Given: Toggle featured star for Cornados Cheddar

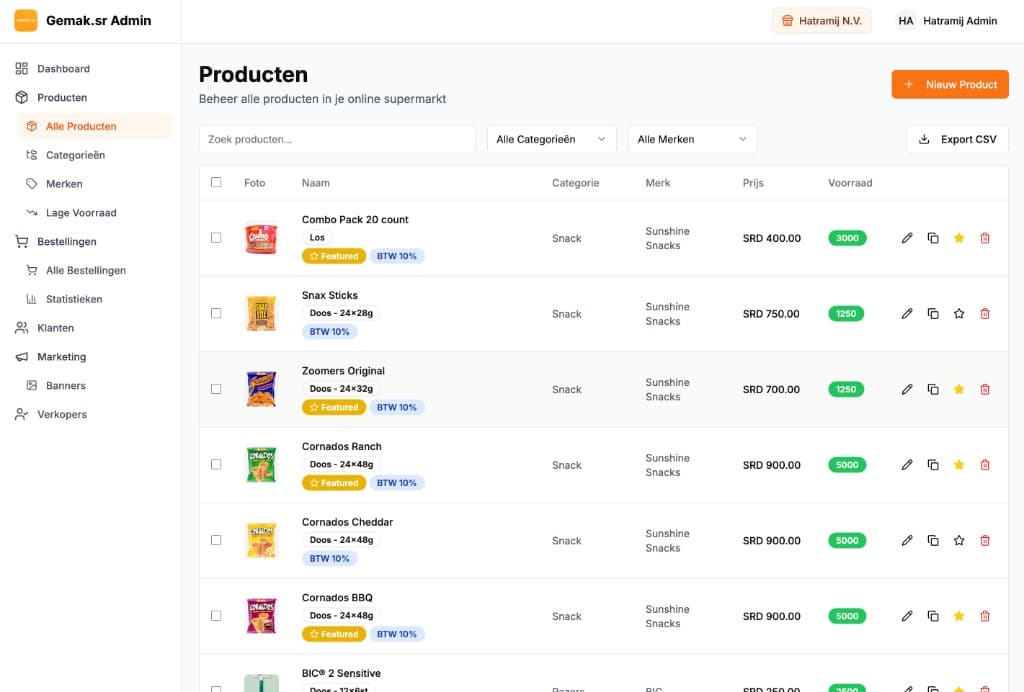Looking at the screenshot, I should tap(959, 541).
